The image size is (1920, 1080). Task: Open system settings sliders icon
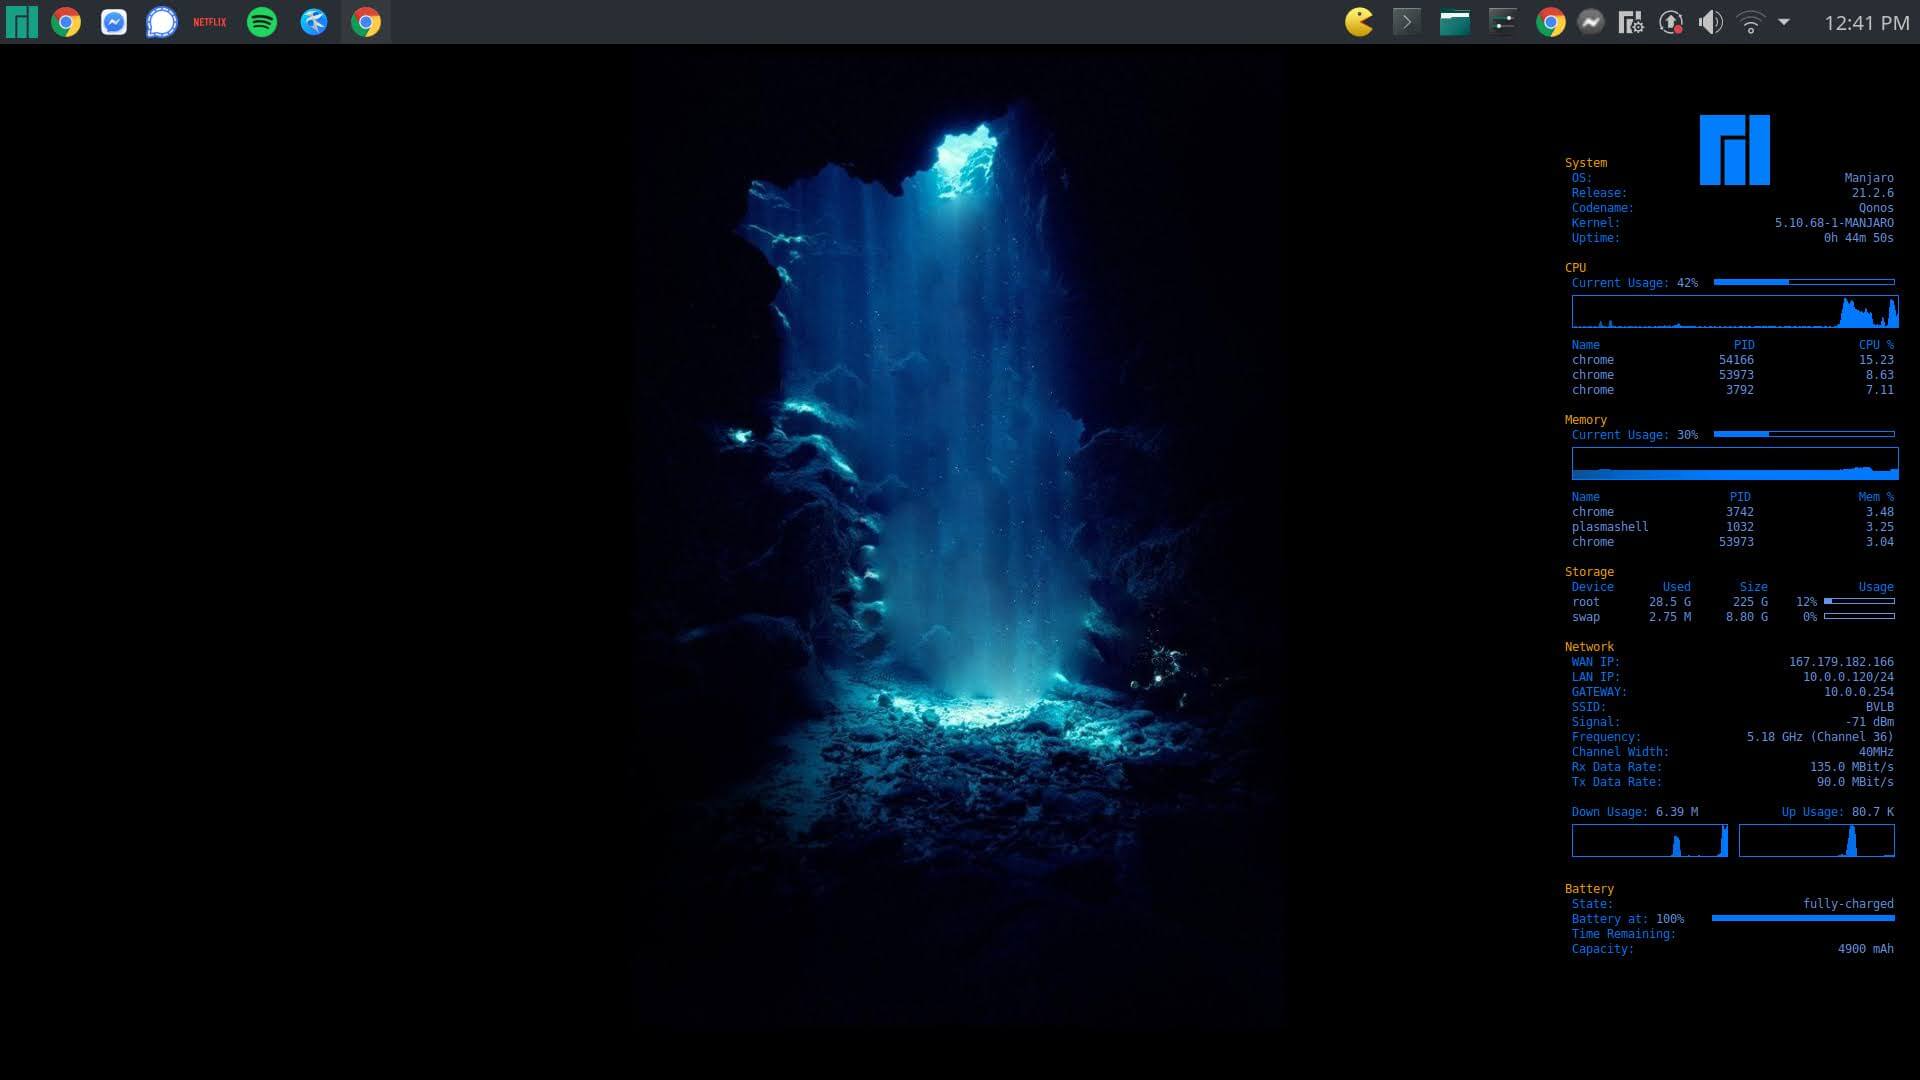(x=1502, y=22)
